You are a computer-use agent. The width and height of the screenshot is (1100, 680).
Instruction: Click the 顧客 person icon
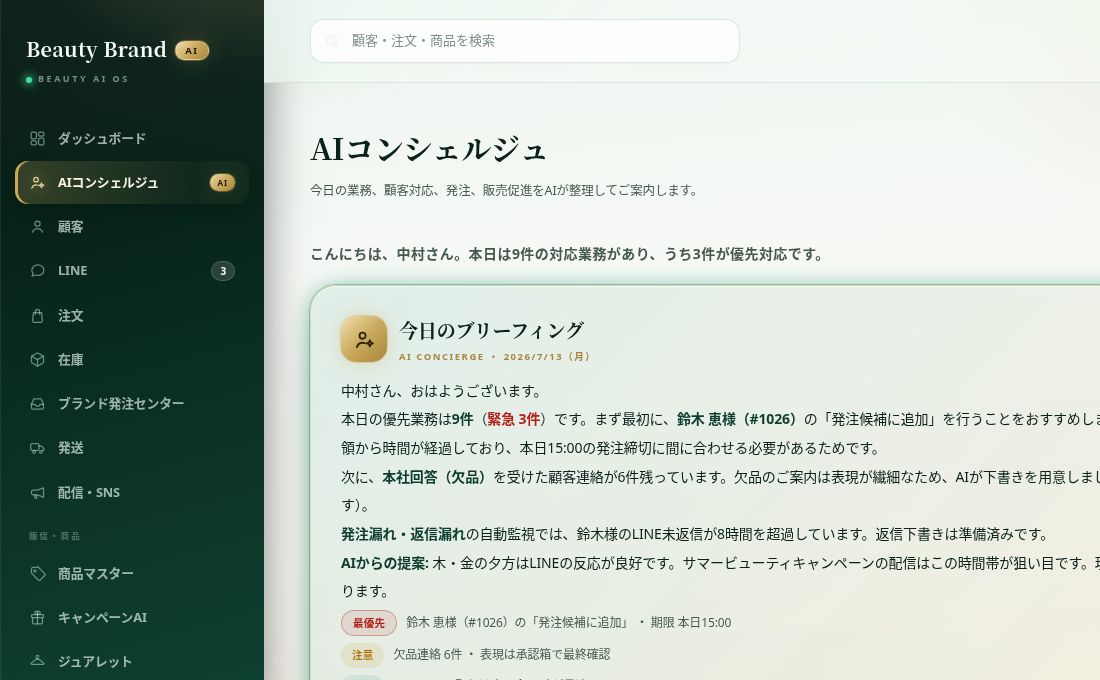(x=37, y=227)
